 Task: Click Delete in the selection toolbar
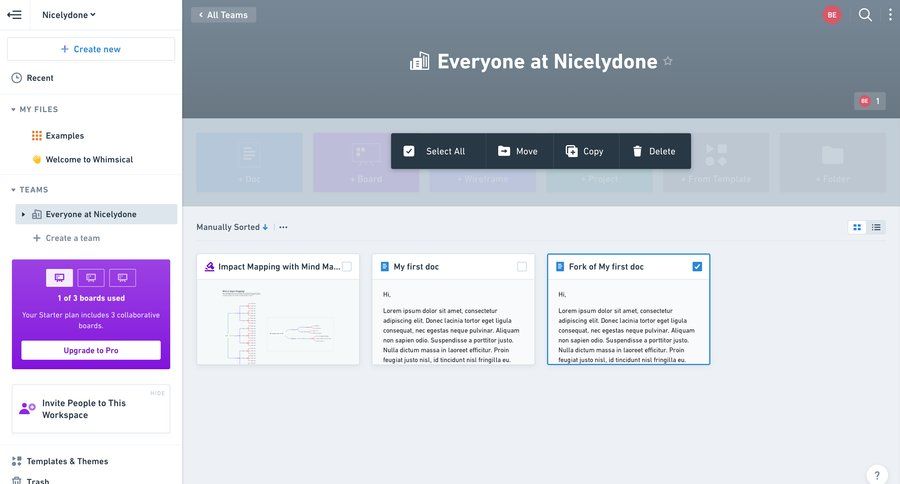point(654,152)
